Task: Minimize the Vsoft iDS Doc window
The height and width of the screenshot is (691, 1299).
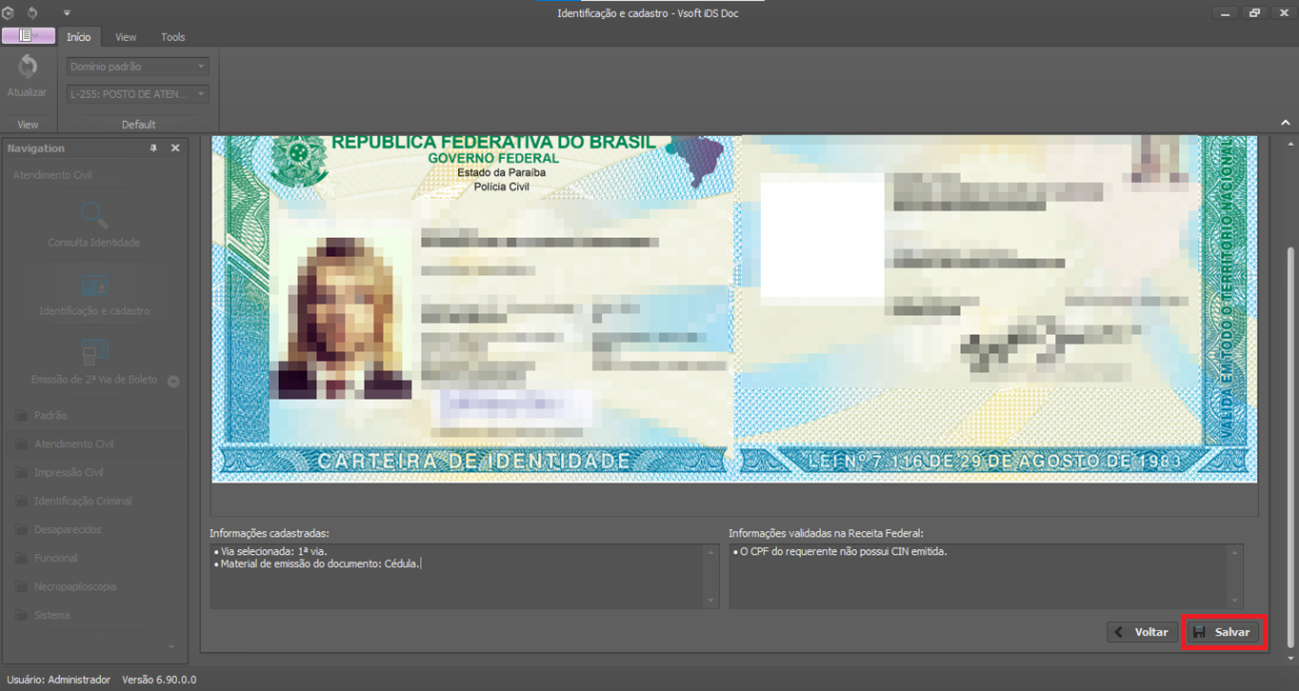Action: [1225, 13]
